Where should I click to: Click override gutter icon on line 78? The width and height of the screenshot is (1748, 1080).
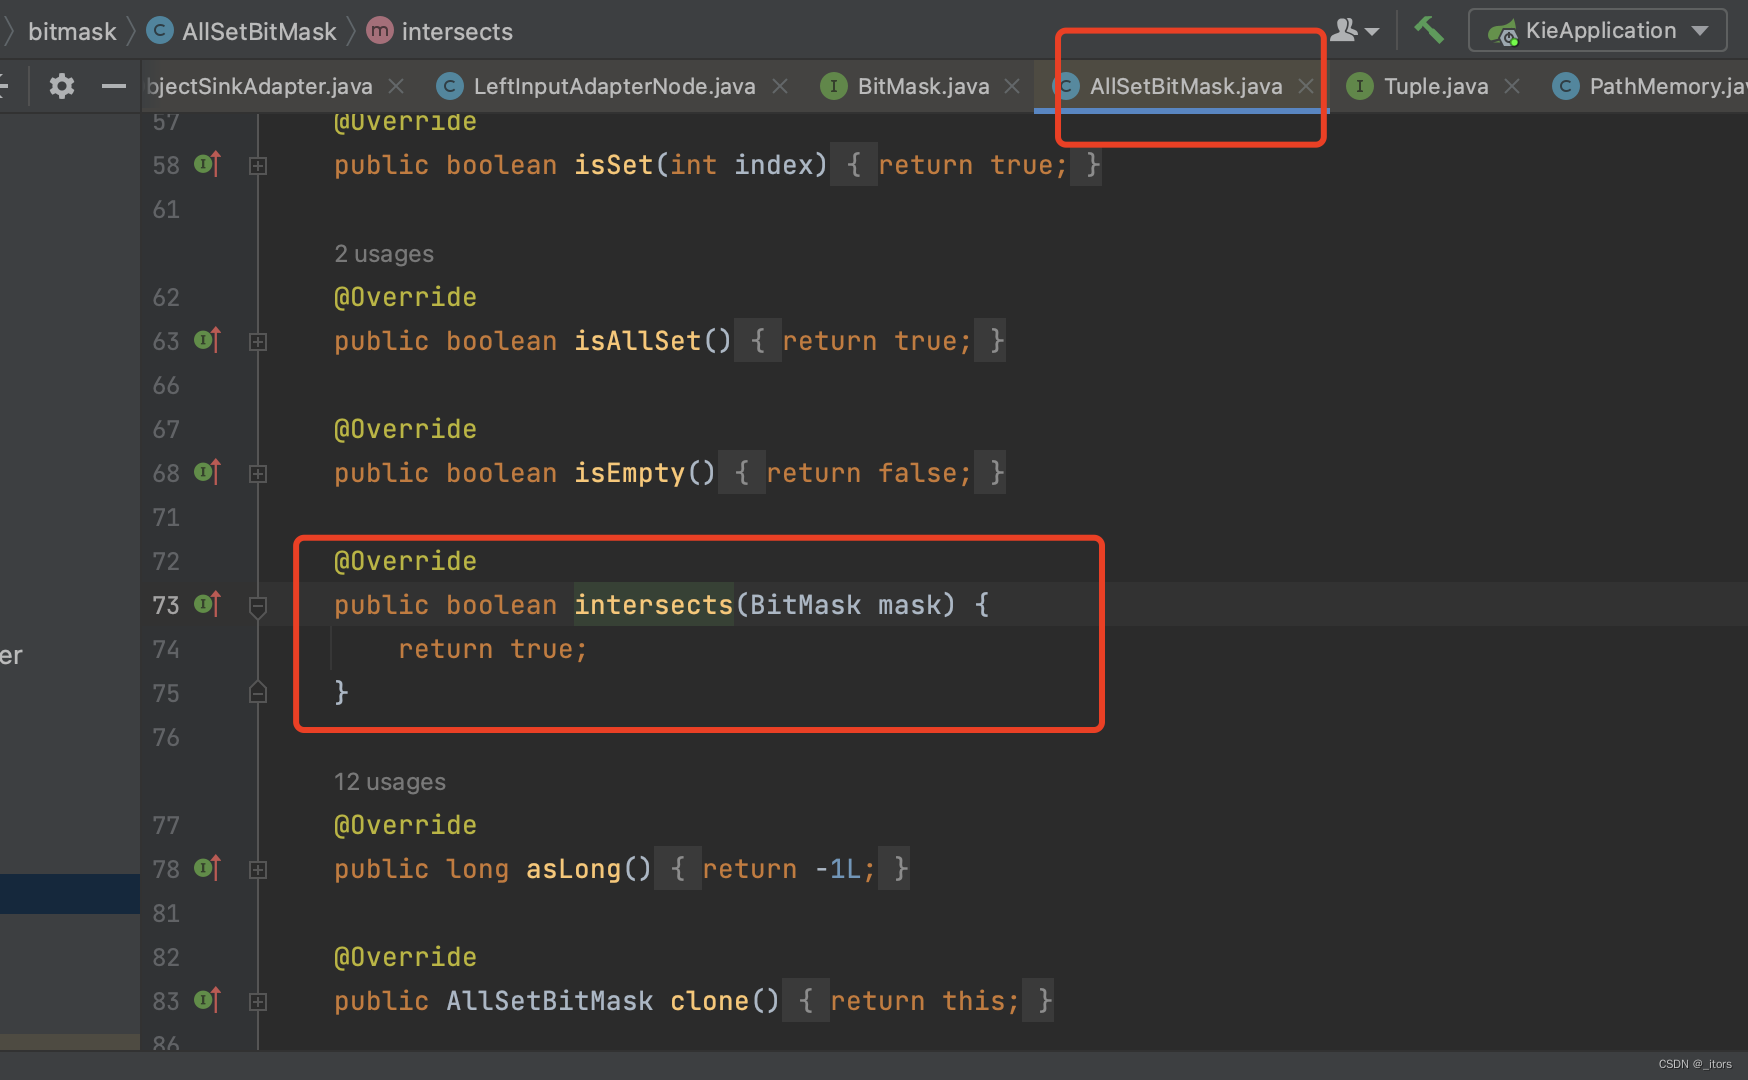tap(207, 868)
